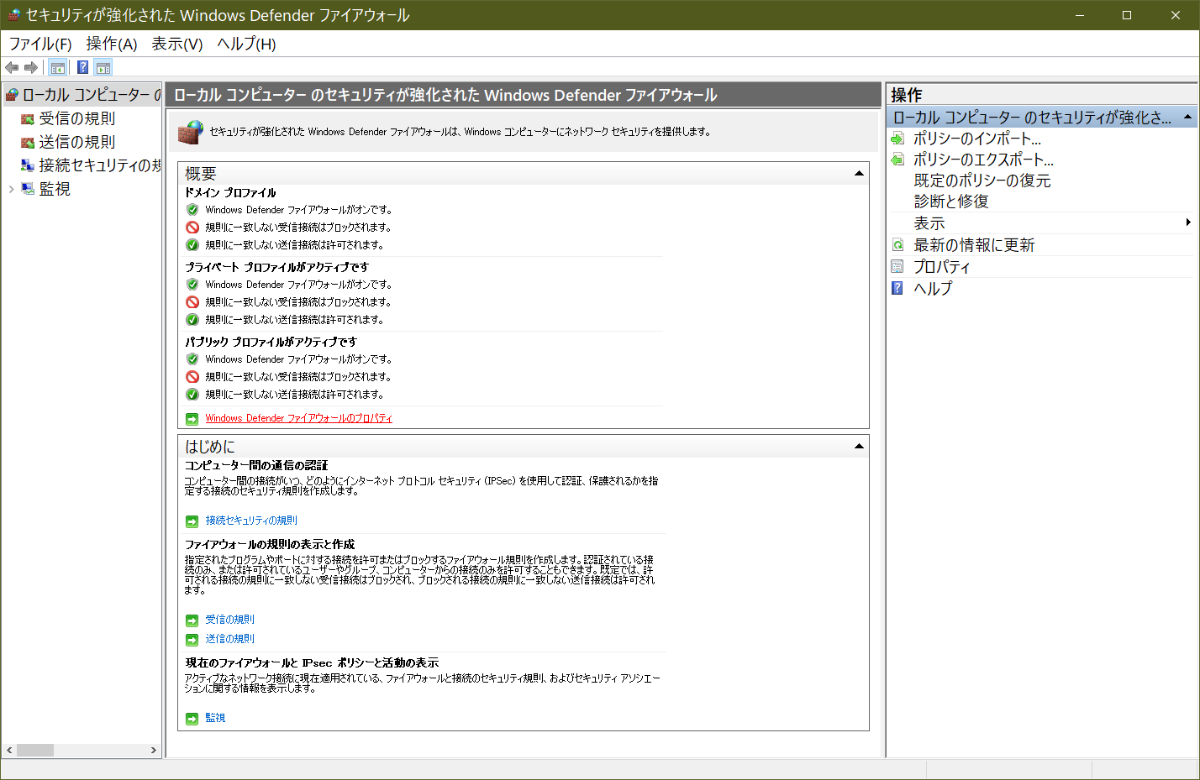Click the 最新の情報に更新 refresh icon
The width and height of the screenshot is (1200, 780).
(x=897, y=245)
